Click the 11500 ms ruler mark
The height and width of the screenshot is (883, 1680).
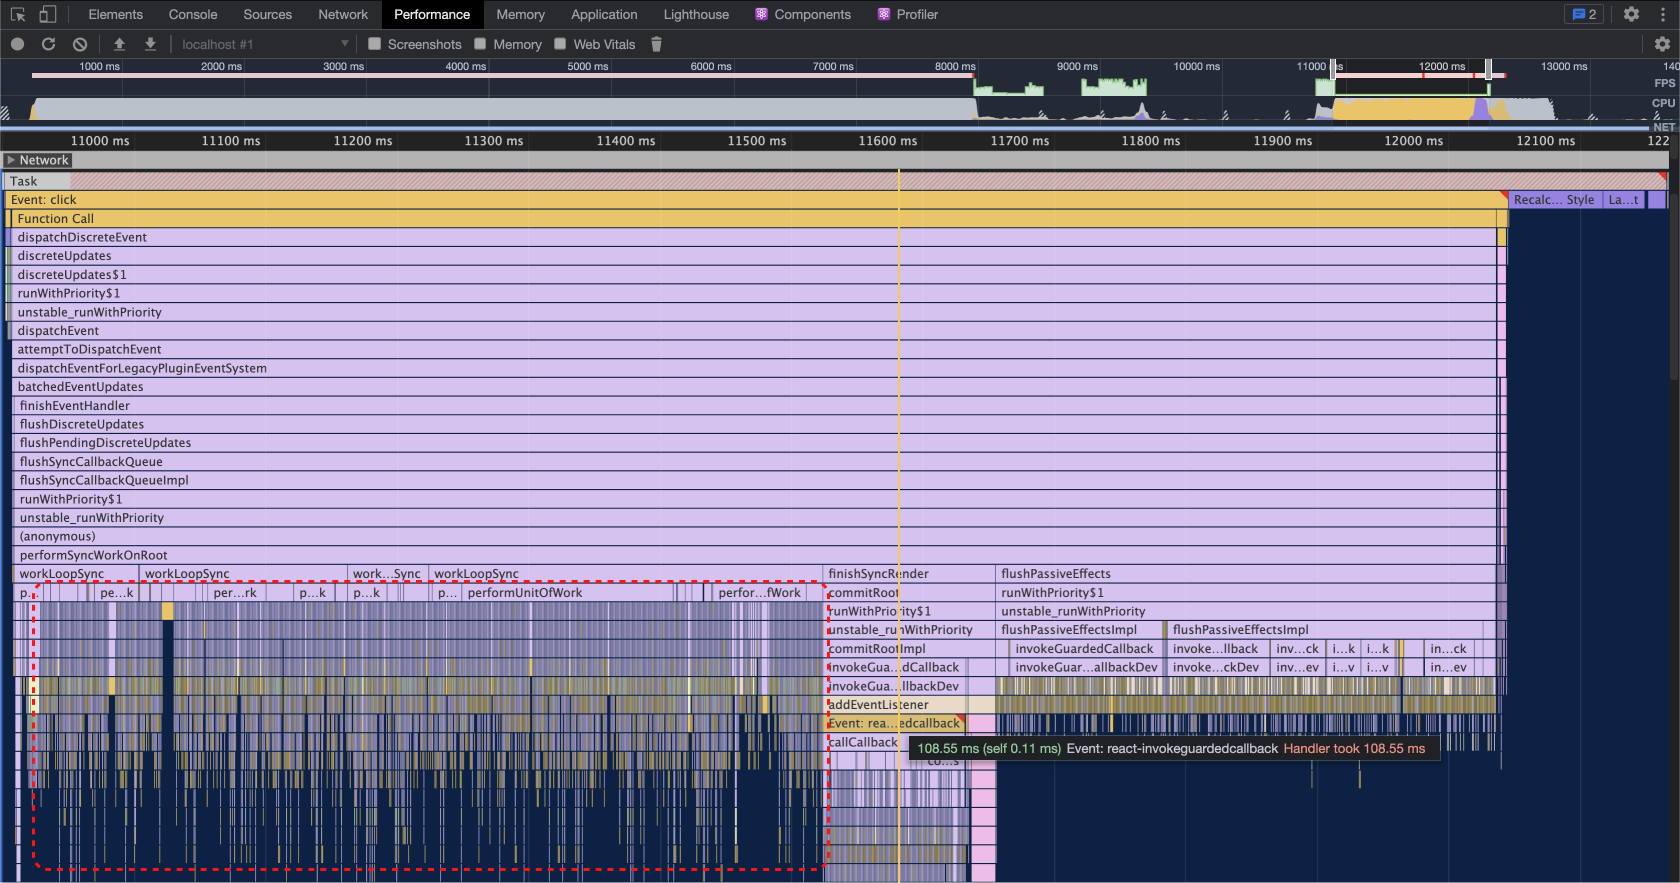pyautogui.click(x=757, y=141)
